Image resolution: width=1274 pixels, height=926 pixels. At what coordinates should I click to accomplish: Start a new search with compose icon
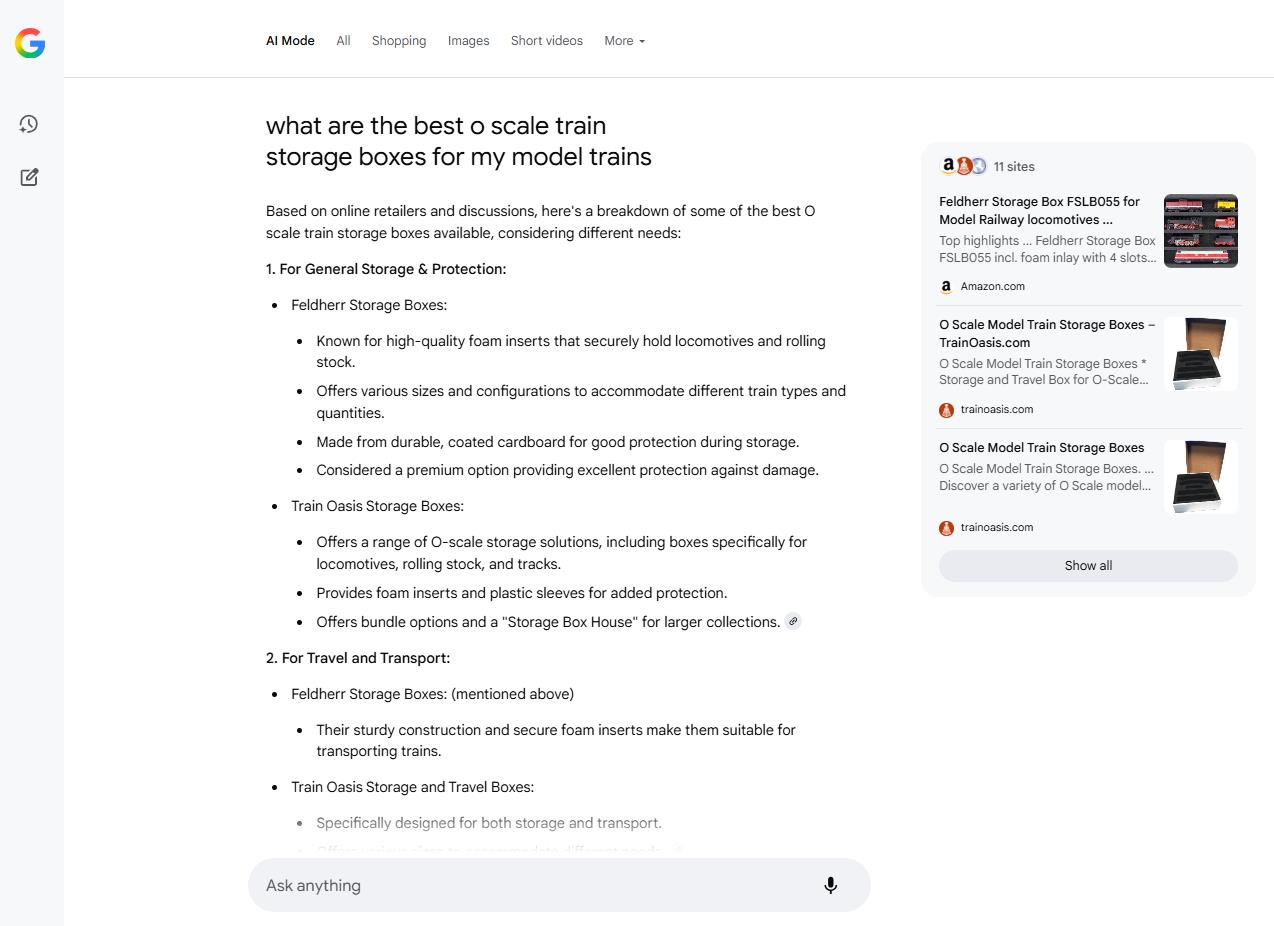(29, 177)
